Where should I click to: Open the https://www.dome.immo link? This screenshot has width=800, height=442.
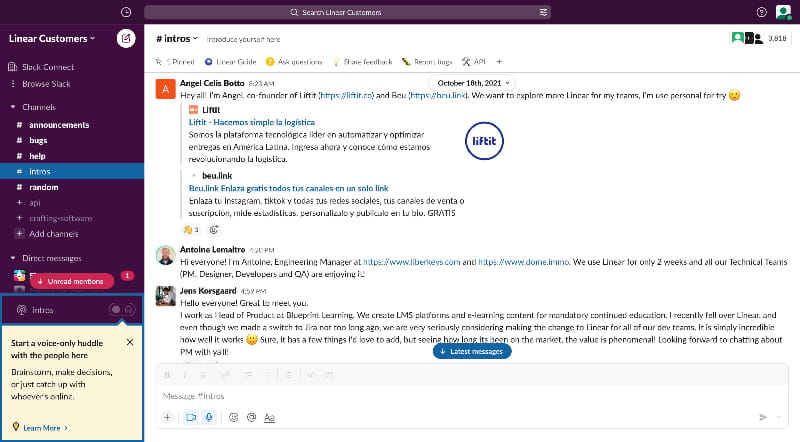523,262
